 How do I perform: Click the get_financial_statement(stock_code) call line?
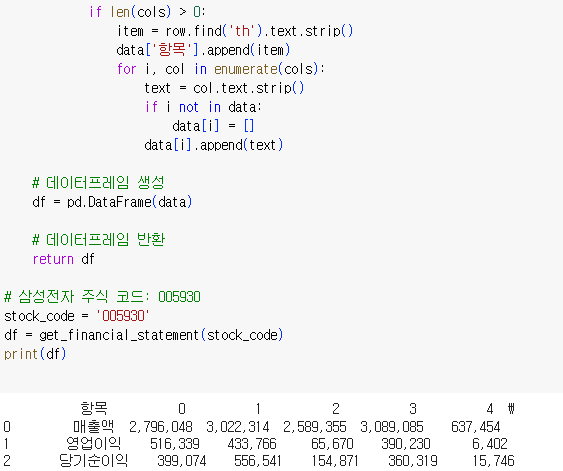point(144,335)
